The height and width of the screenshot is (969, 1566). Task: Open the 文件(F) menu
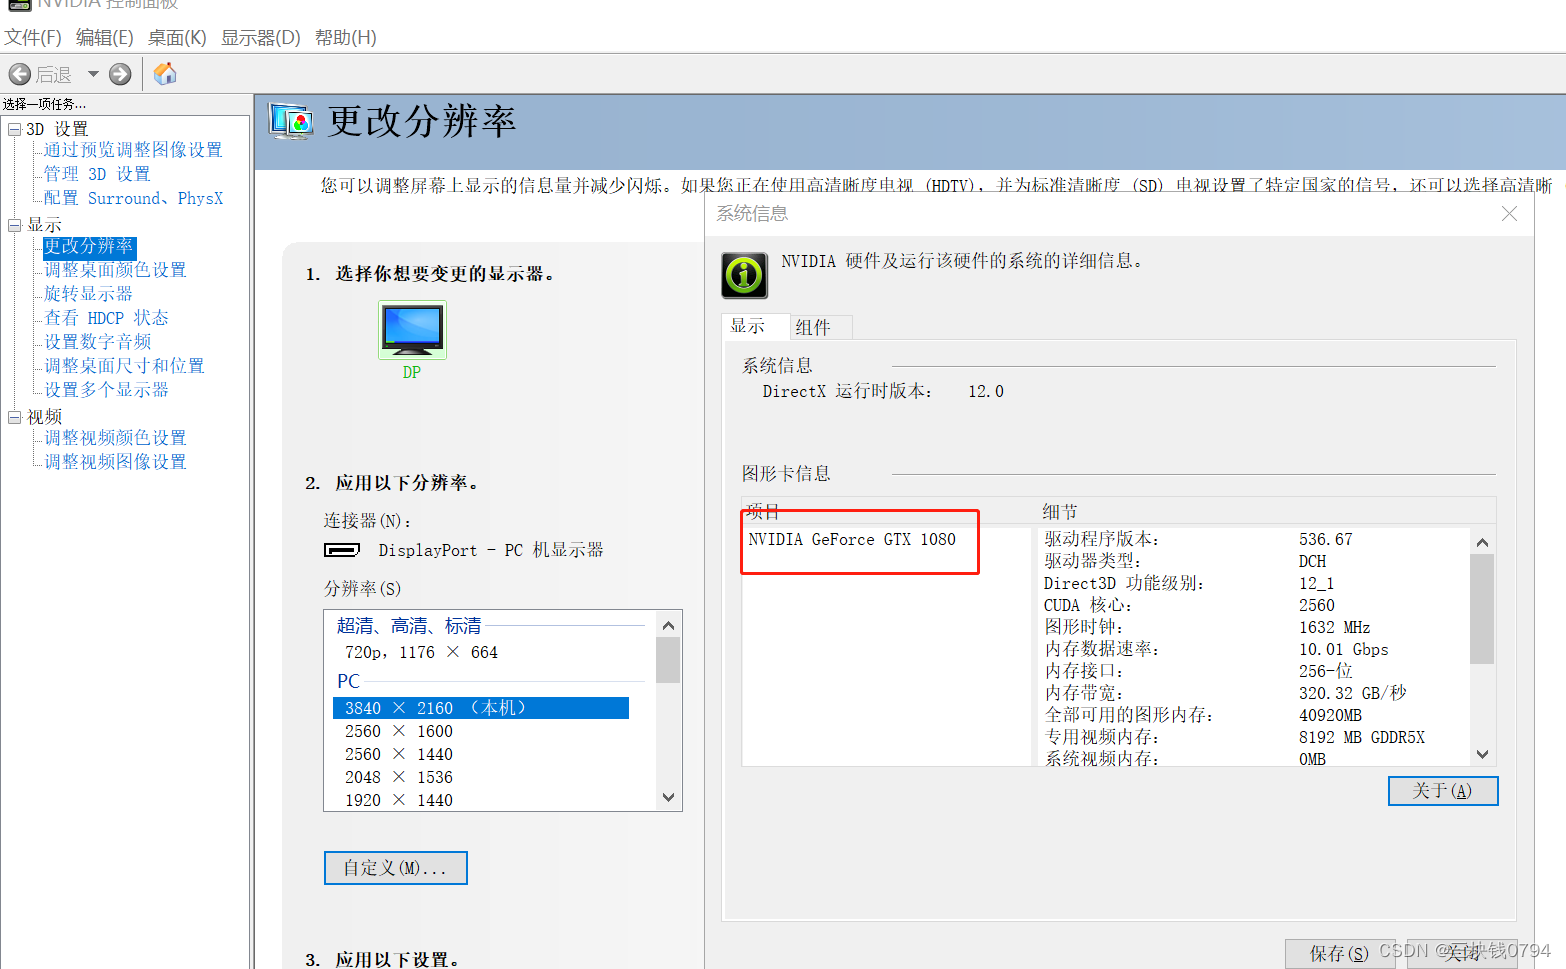click(x=33, y=38)
